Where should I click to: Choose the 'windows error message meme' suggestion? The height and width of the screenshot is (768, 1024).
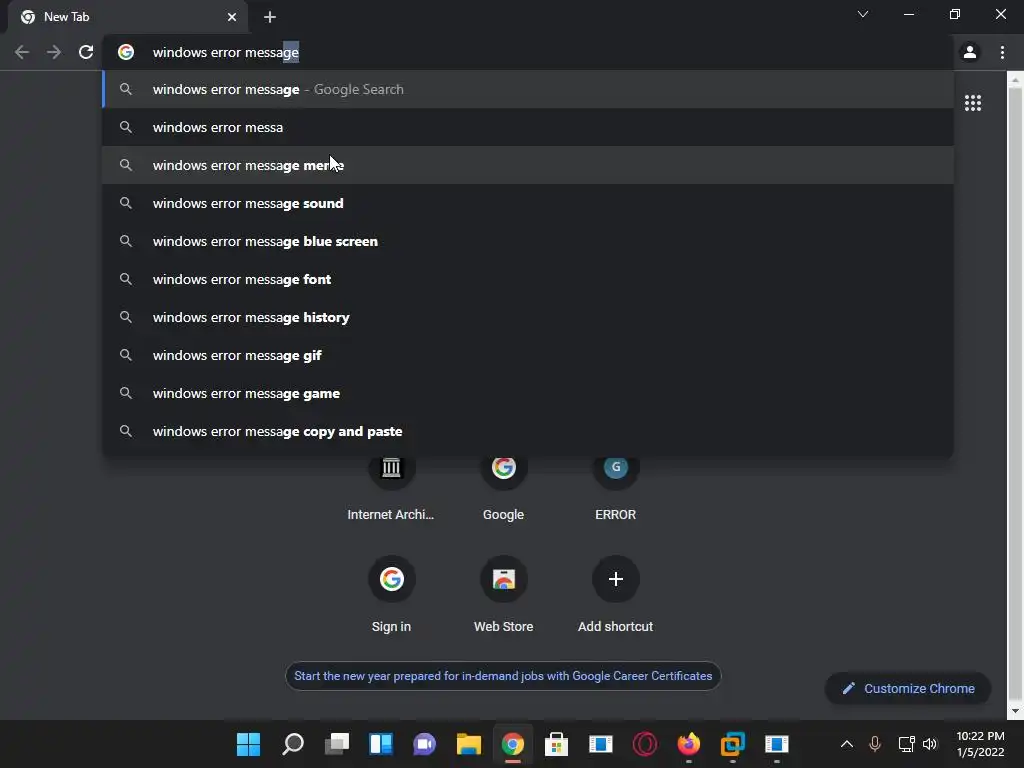[528, 165]
